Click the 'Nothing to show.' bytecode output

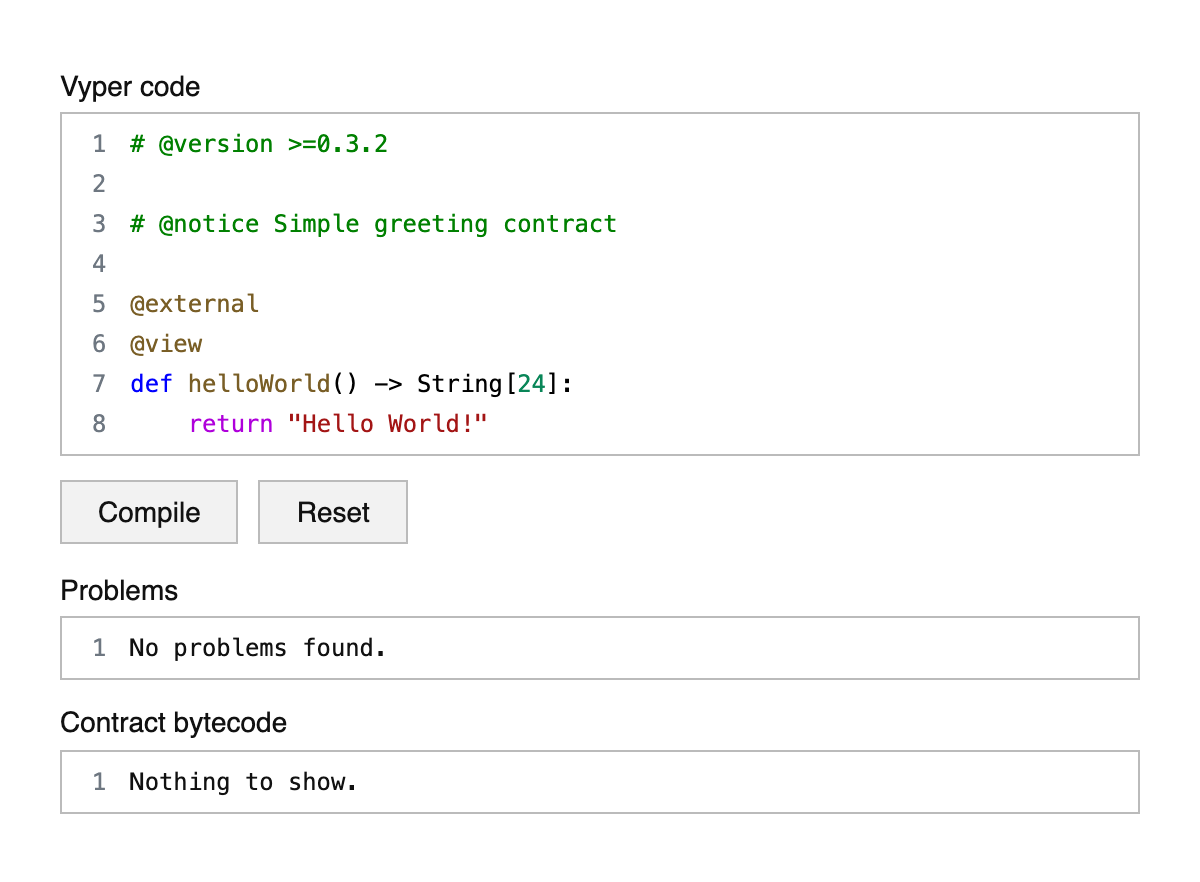tap(243, 782)
